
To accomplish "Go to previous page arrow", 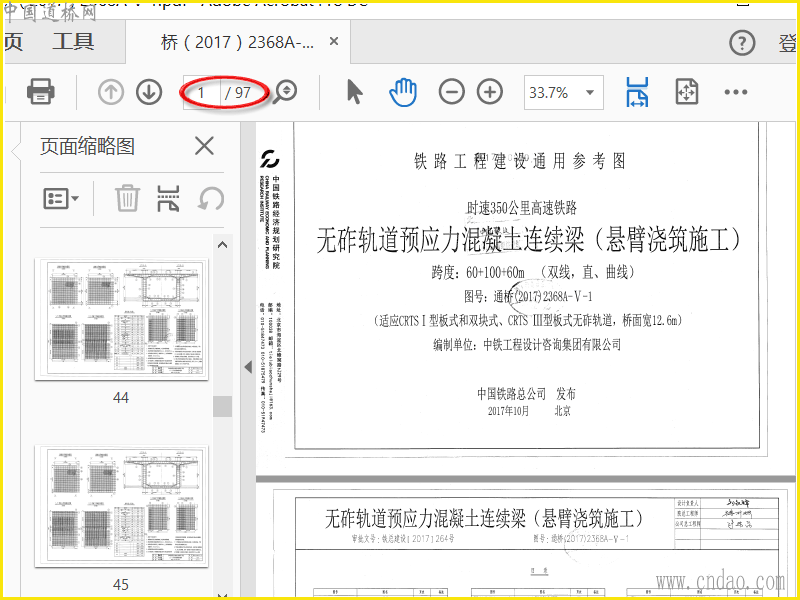I will (111, 92).
